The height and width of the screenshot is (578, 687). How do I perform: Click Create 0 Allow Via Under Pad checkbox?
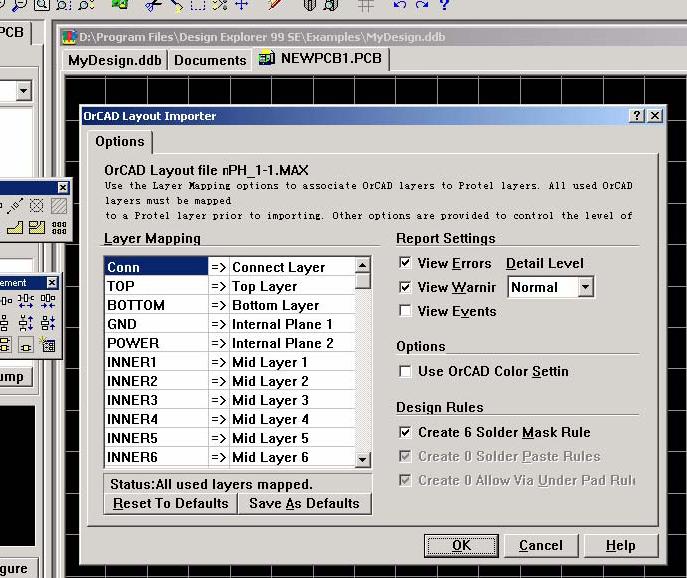pyautogui.click(x=405, y=480)
